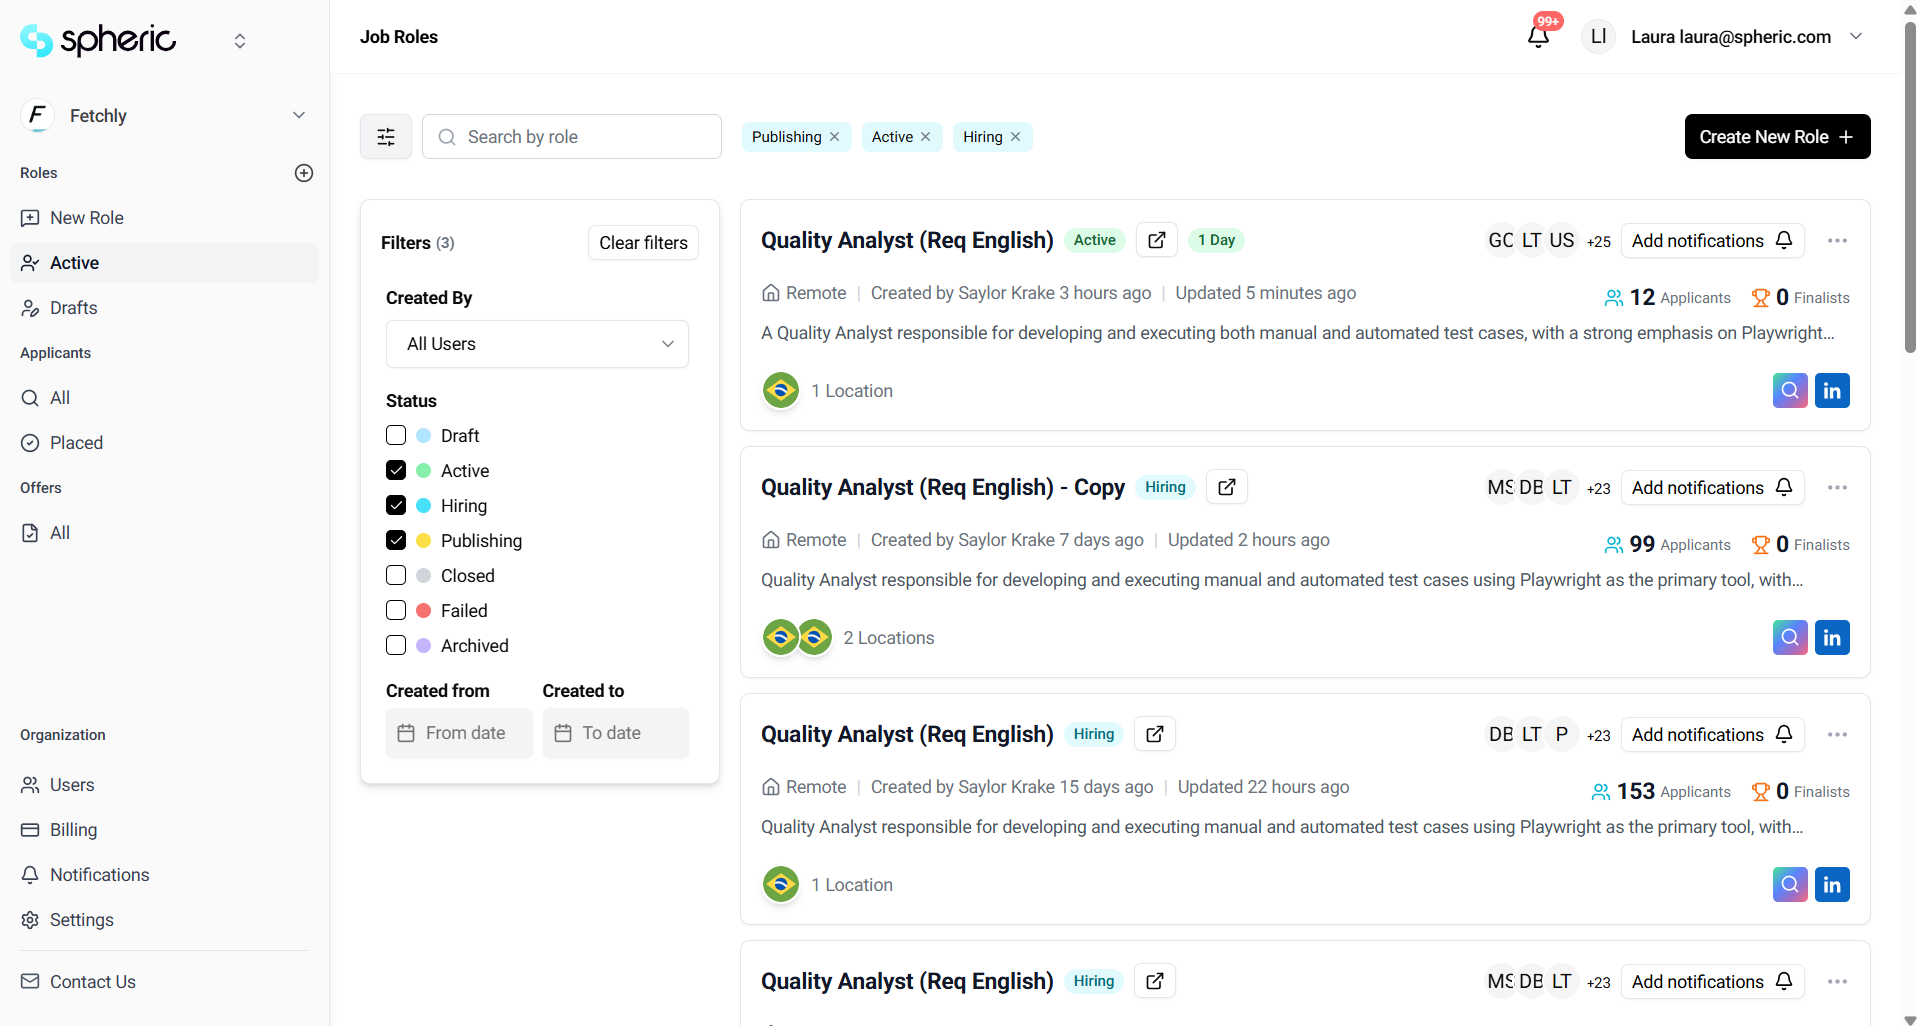Check the Draft status checkbox
The width and height of the screenshot is (1917, 1026).
[396, 436]
